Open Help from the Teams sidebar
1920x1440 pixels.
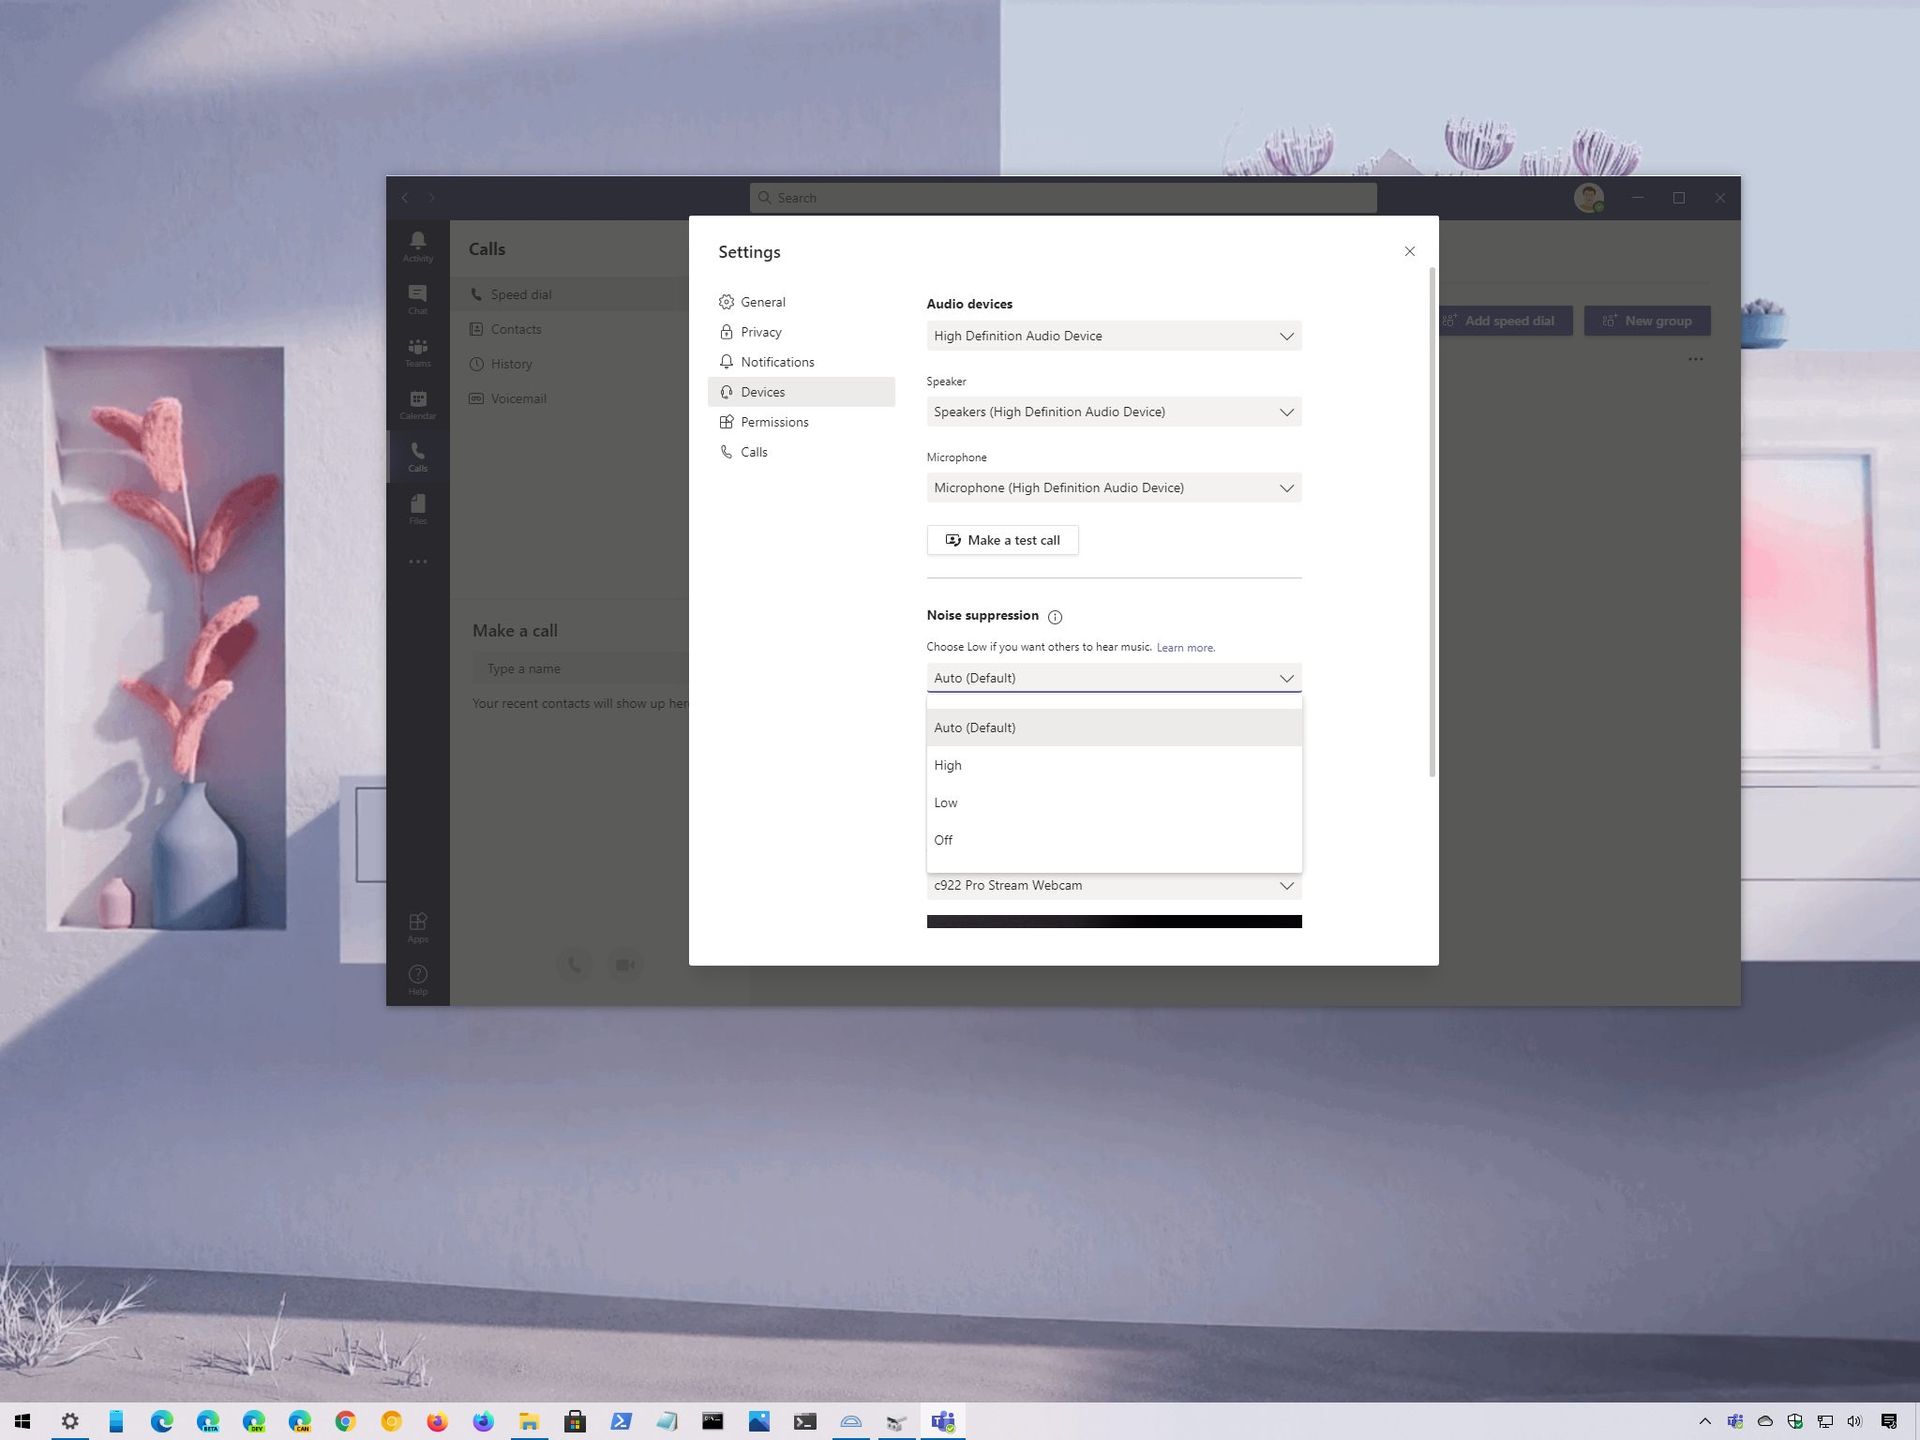pos(417,978)
